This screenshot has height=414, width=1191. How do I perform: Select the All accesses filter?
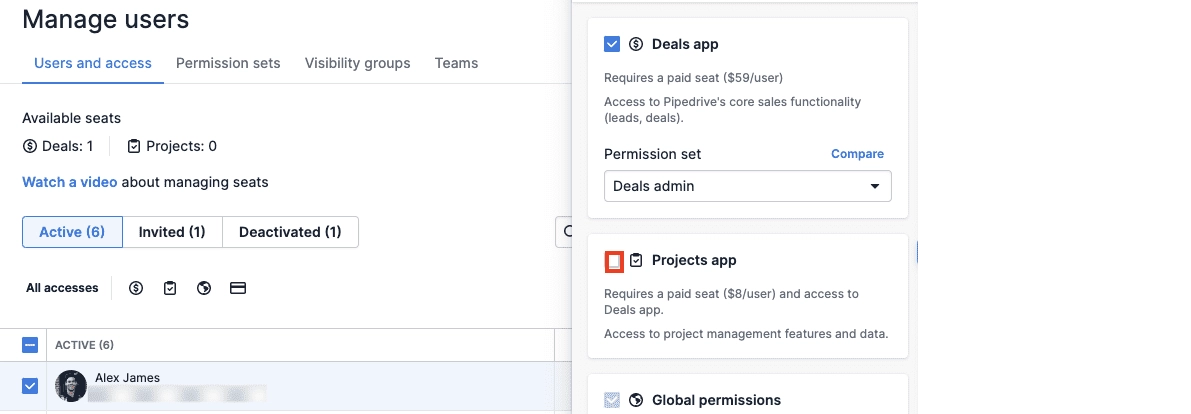(62, 288)
